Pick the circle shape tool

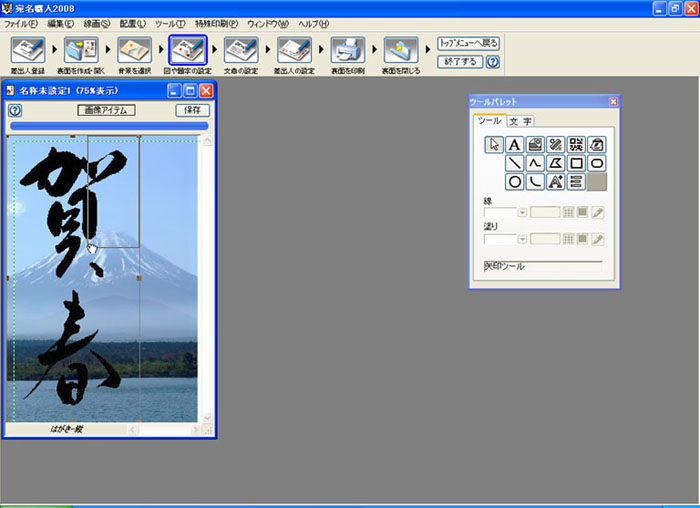[515, 182]
